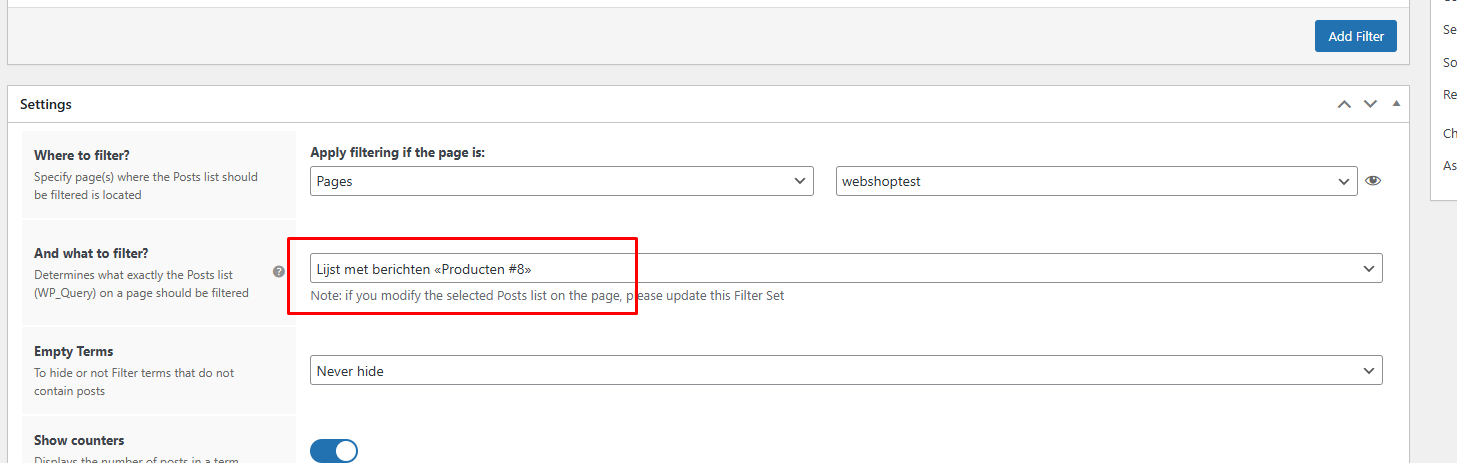
Task: Move Settings panel up with chevron
Action: [1344, 104]
